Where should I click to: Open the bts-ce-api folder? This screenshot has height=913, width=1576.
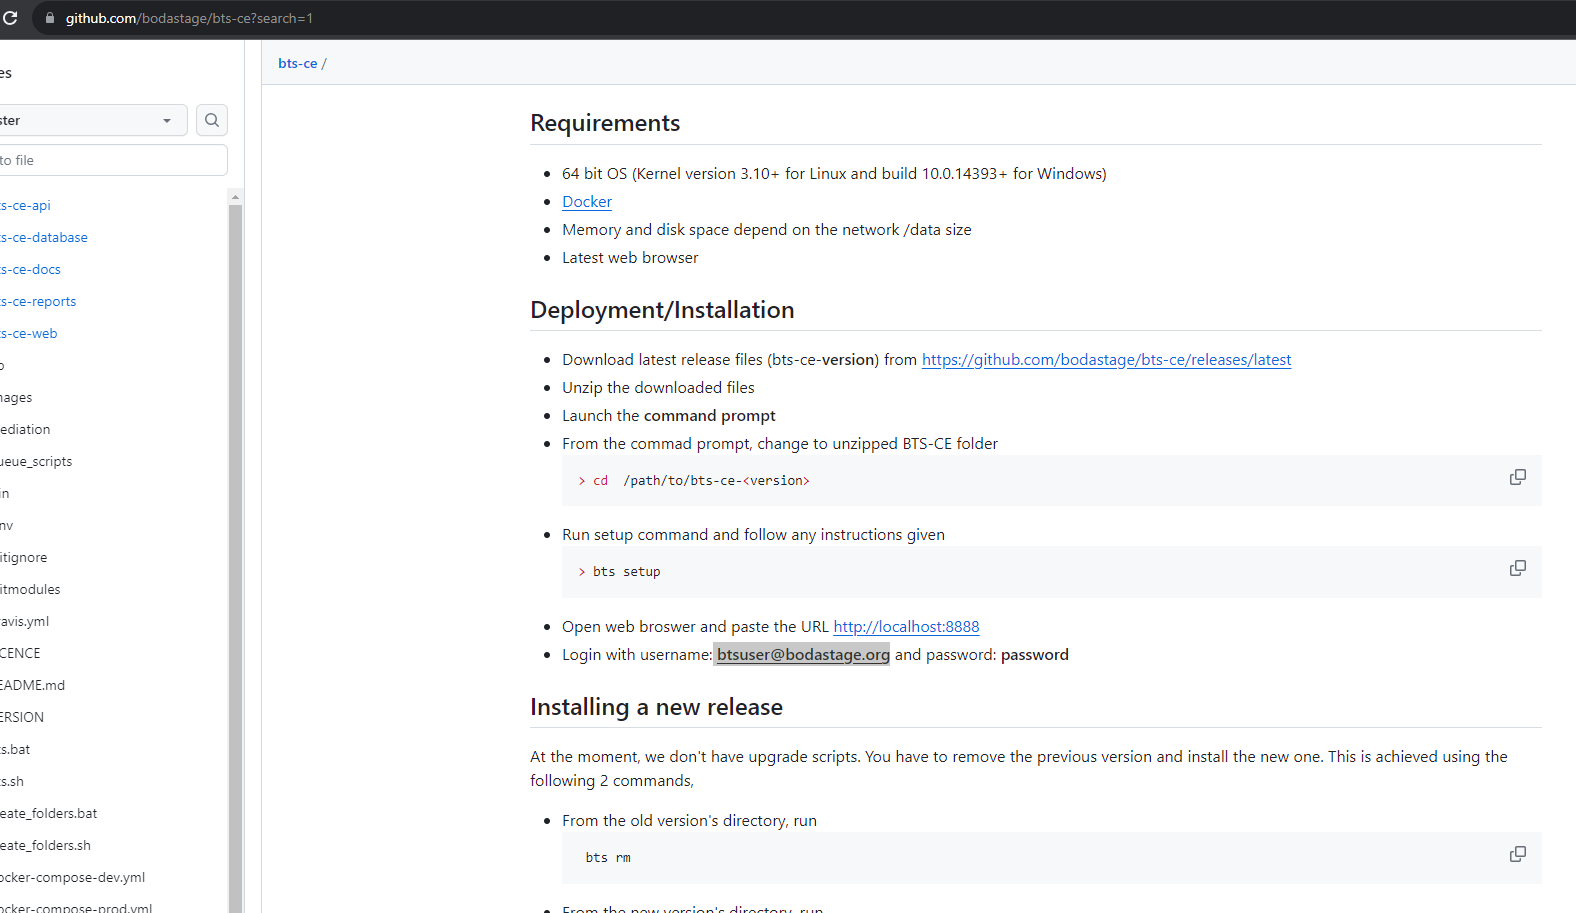pyautogui.click(x=25, y=205)
